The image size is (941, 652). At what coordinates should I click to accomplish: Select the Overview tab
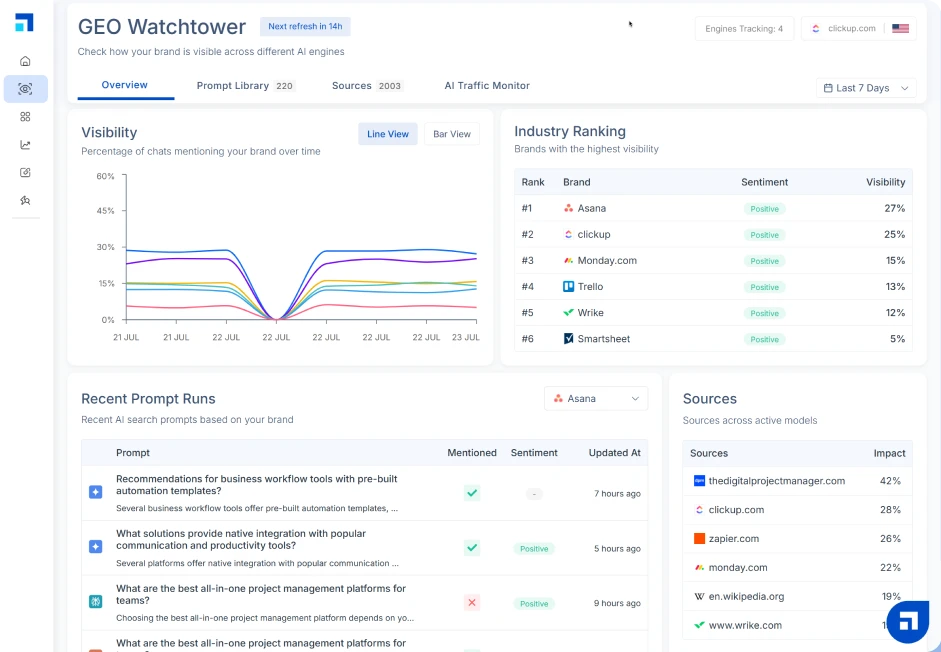pos(125,85)
